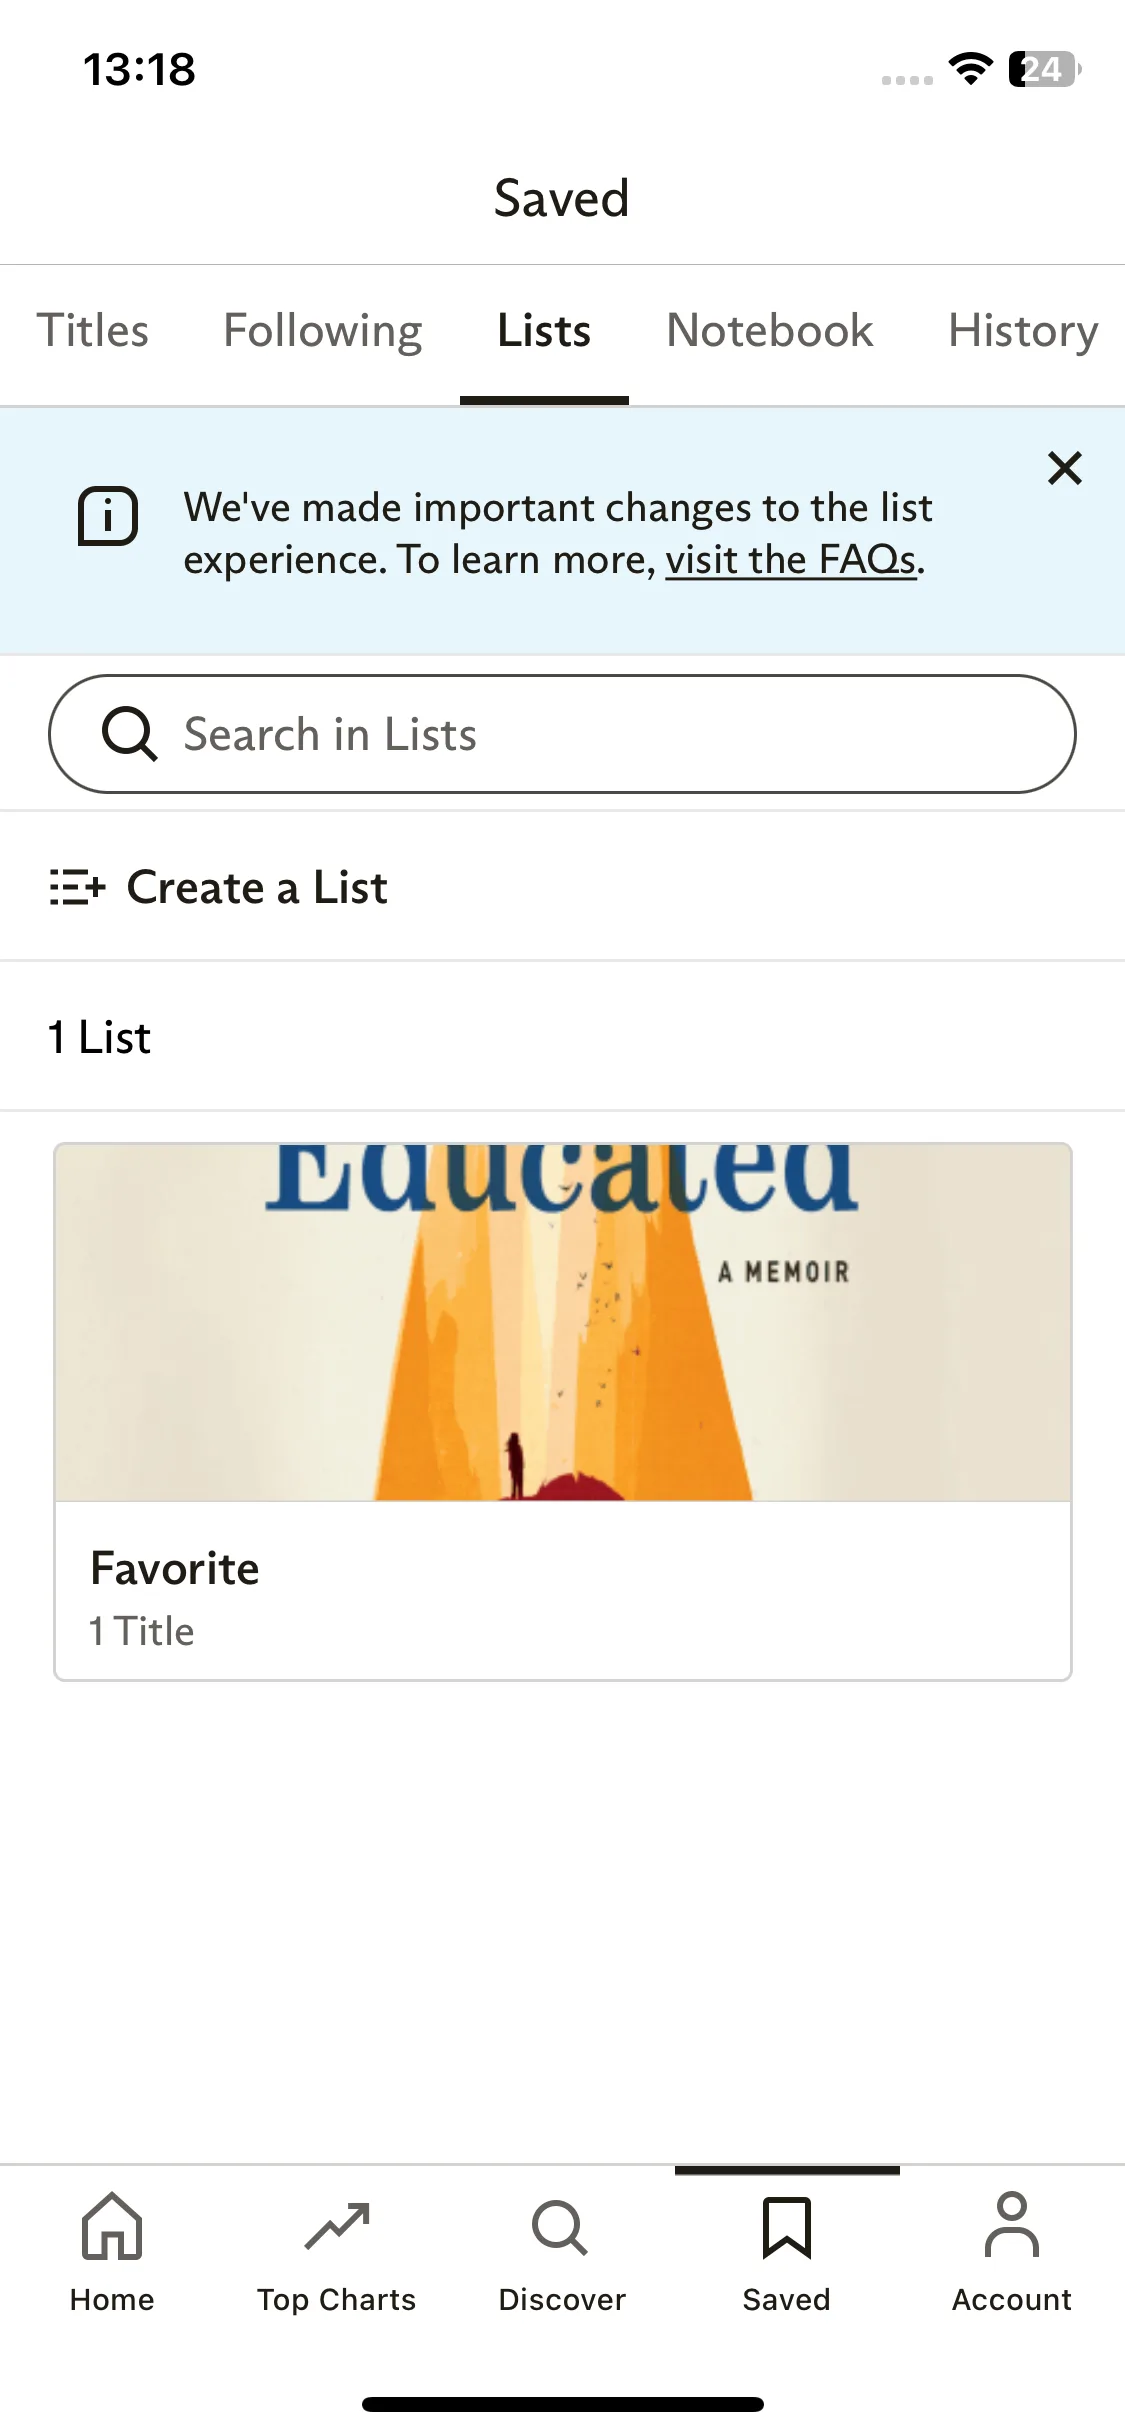
Task: Switch to the Following tab
Action: click(x=323, y=331)
